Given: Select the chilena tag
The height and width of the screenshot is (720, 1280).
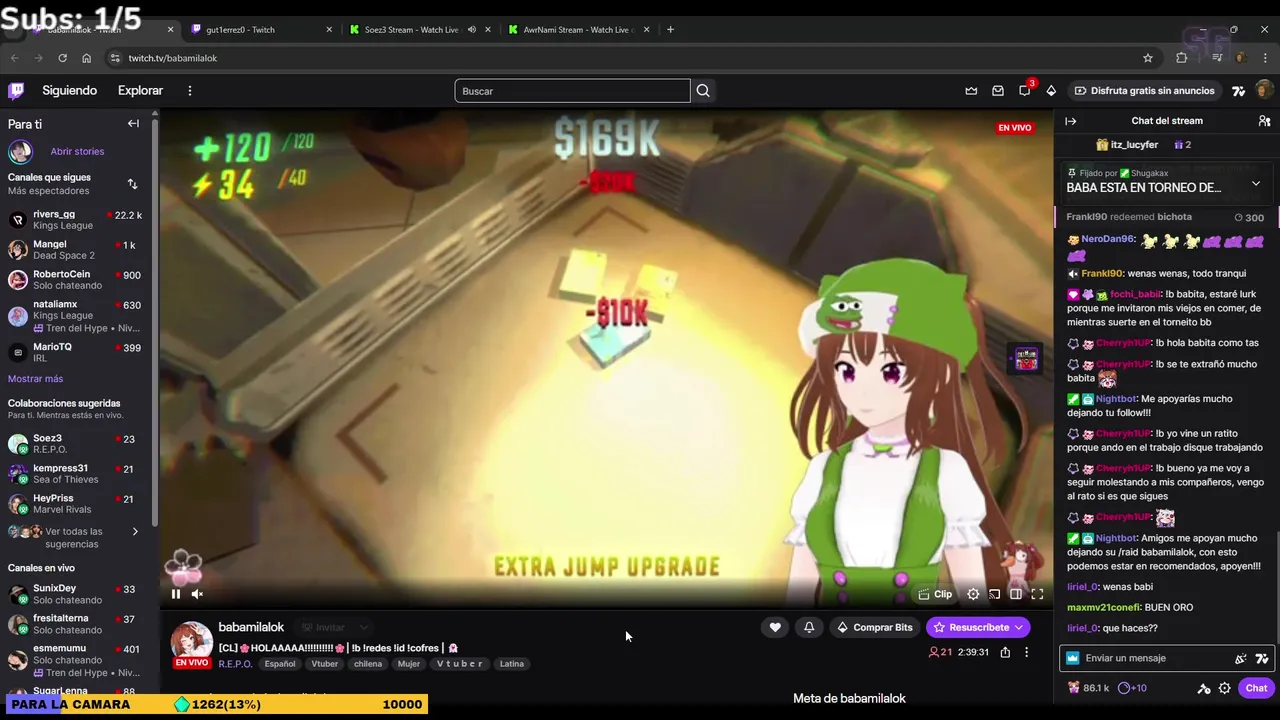Looking at the screenshot, I should coord(367,664).
